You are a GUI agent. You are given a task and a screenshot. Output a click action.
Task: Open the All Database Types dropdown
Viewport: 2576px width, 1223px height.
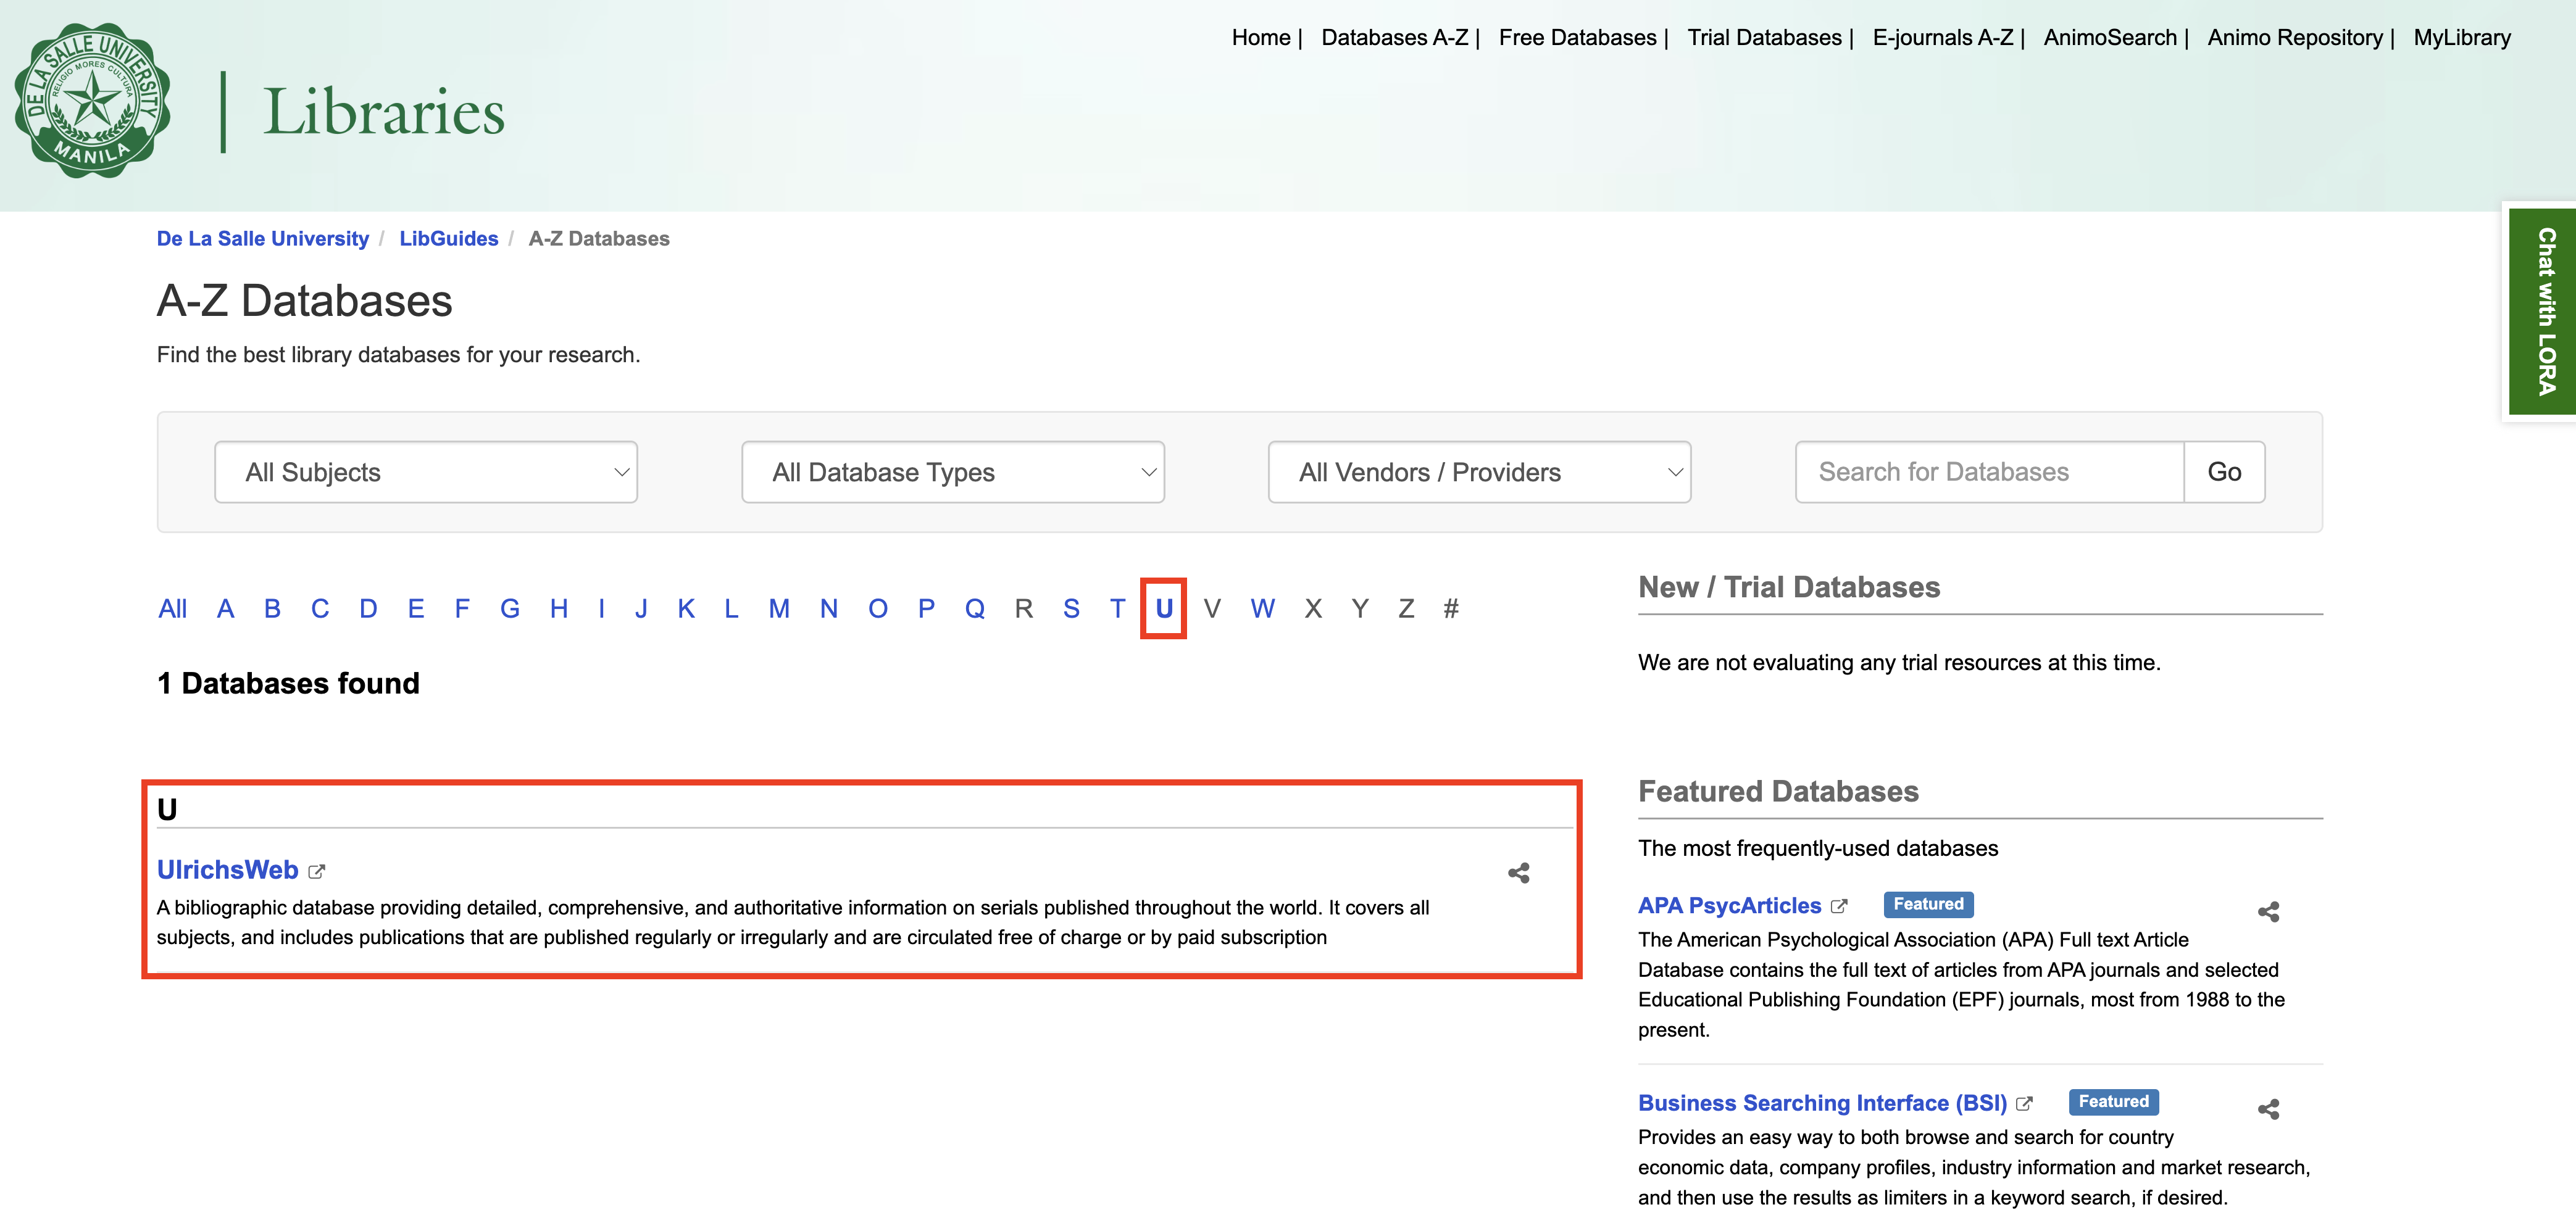(x=953, y=472)
